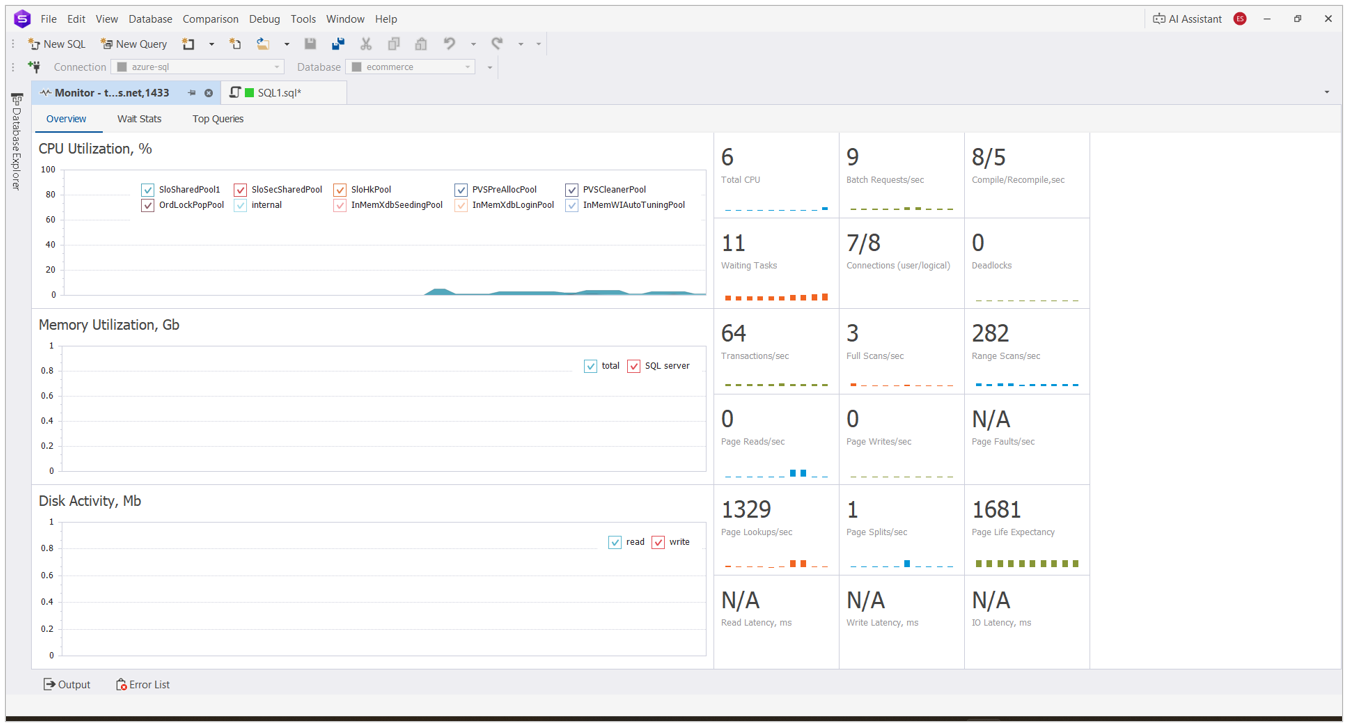1347x725 pixels.
Task: Click the Error List icon
Action: pos(121,685)
